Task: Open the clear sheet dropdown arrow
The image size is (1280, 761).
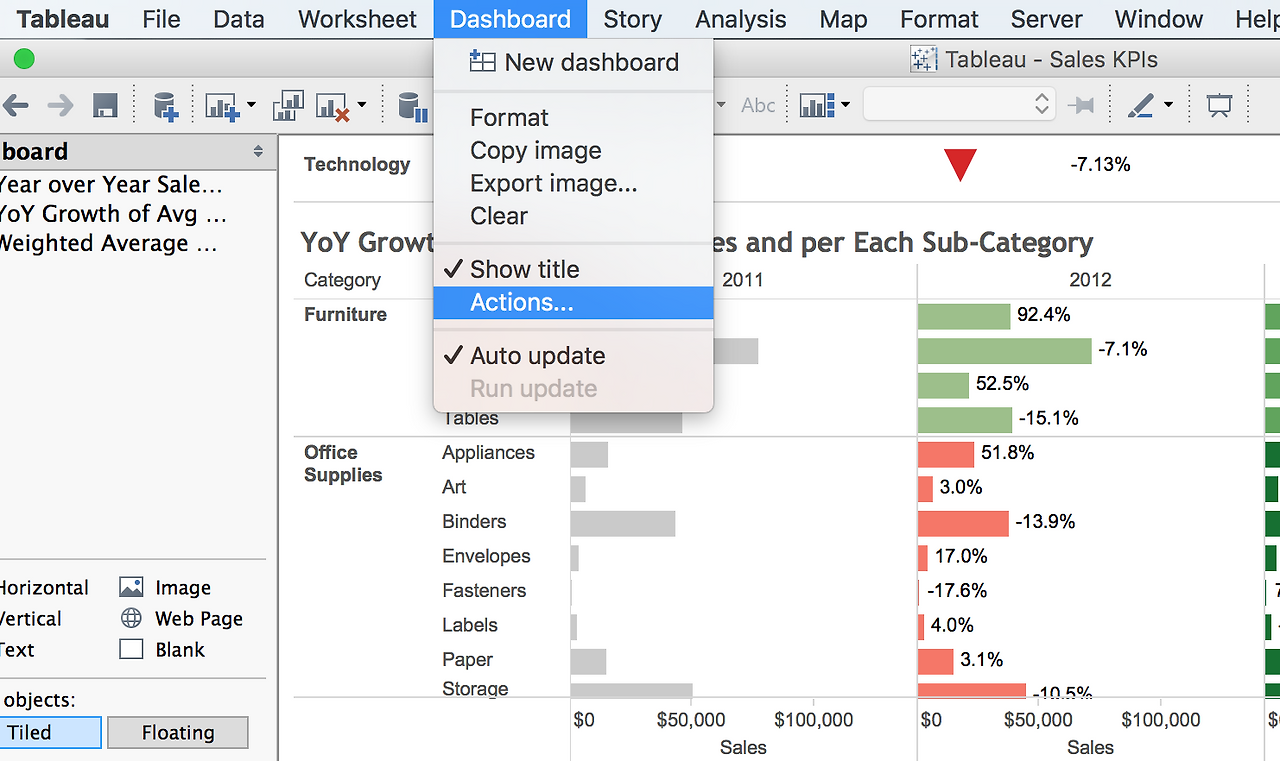Action: pyautogui.click(x=361, y=105)
